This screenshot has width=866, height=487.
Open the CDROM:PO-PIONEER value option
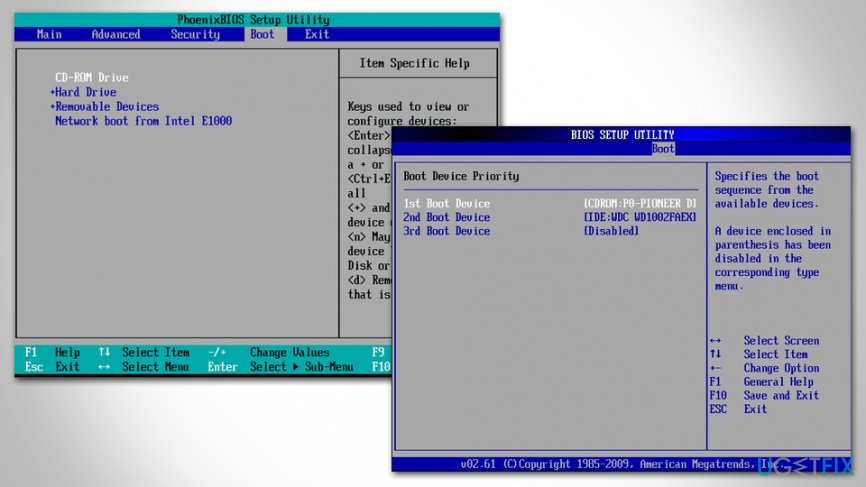[x=640, y=204]
